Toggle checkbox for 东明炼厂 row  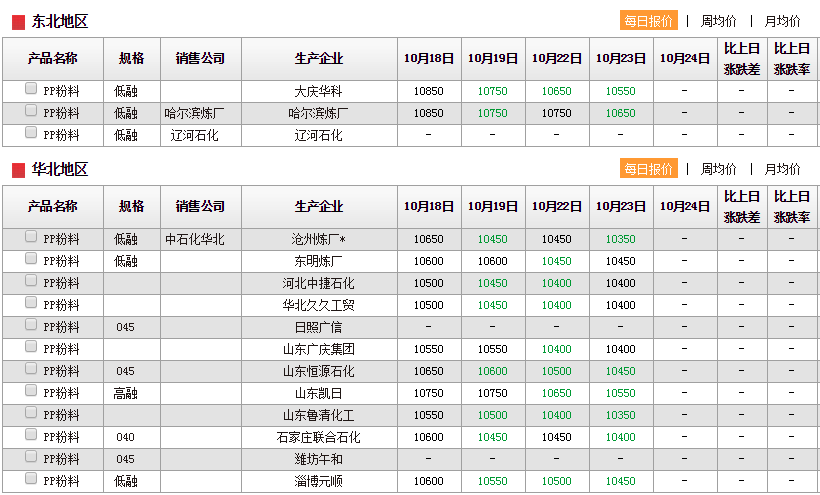point(31,258)
